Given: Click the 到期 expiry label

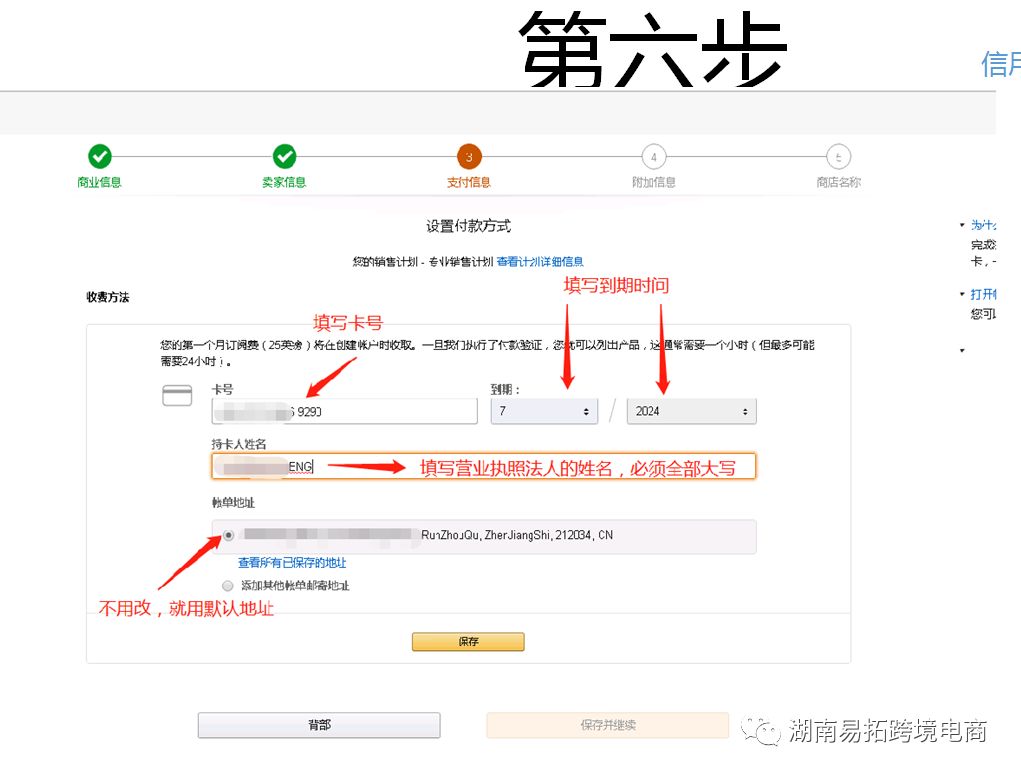Looking at the screenshot, I should pos(505,389).
